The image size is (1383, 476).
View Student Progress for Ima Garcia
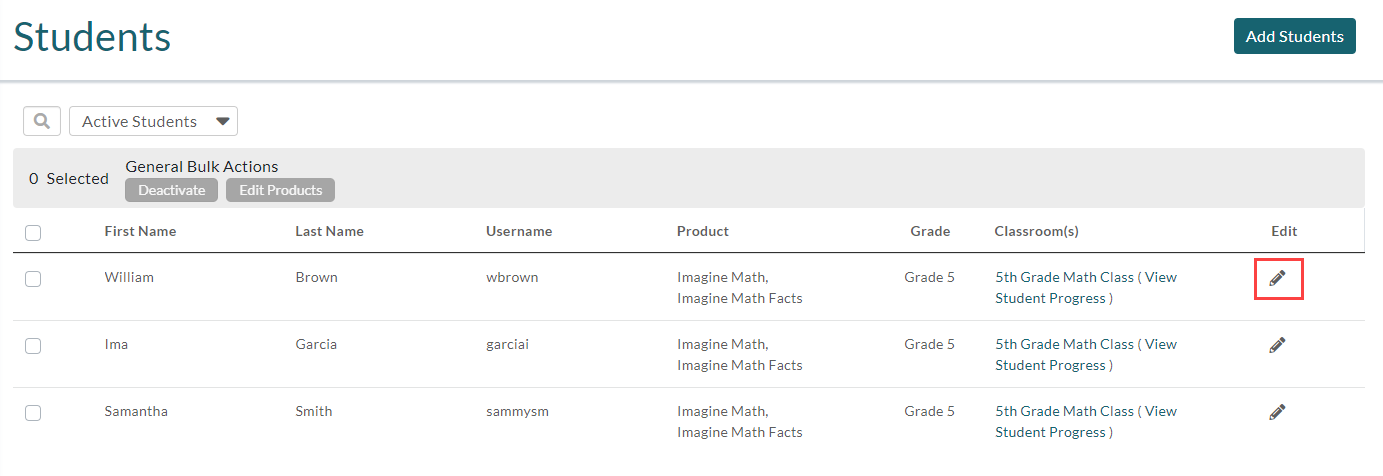coord(1086,355)
